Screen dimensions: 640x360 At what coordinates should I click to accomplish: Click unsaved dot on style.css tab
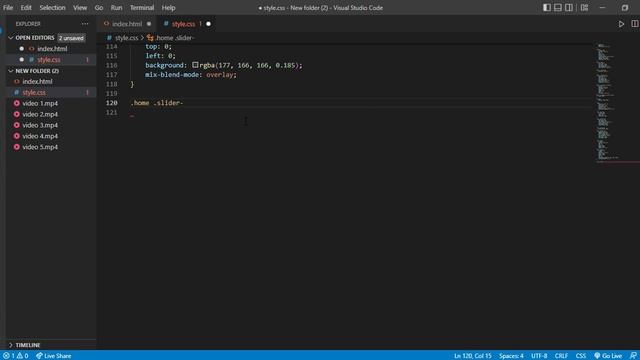[x=209, y=24]
